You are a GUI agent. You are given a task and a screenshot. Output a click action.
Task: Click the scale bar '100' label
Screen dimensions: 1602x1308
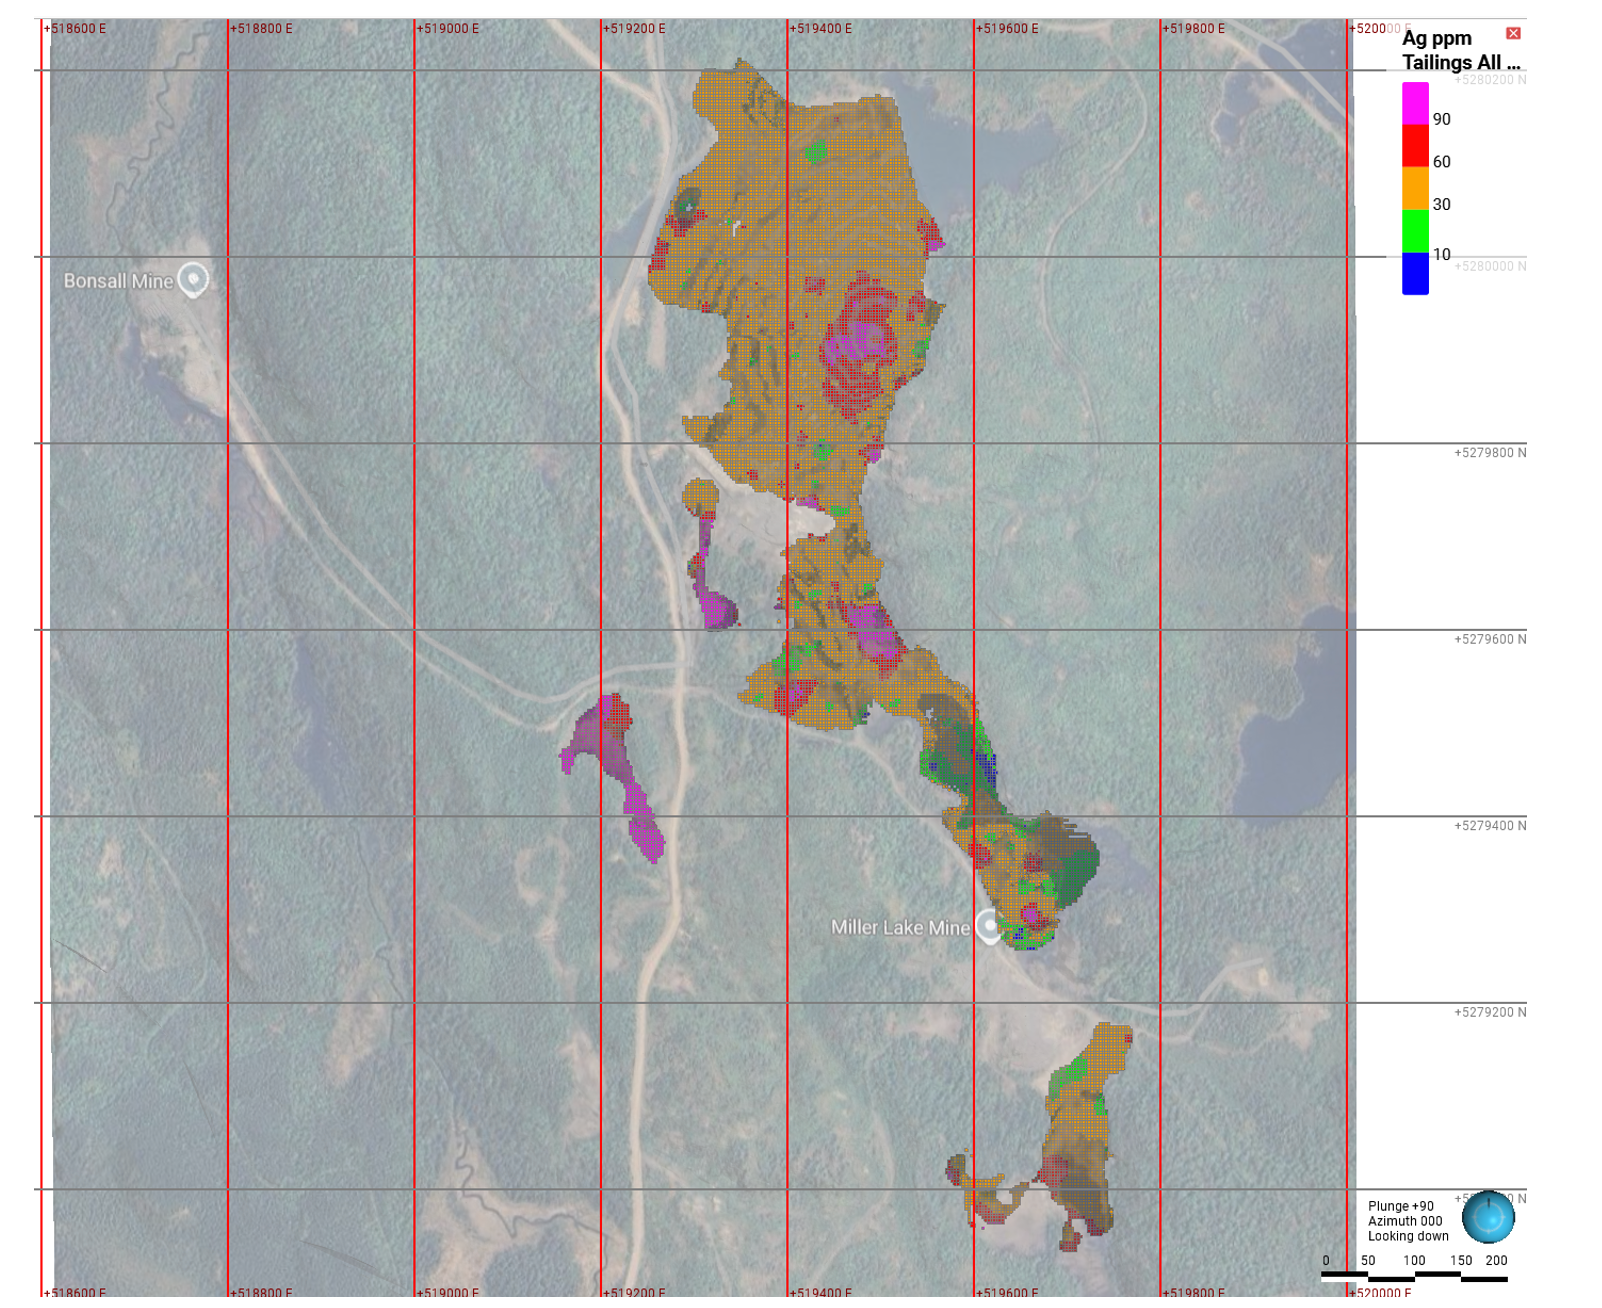[x=1414, y=1260]
